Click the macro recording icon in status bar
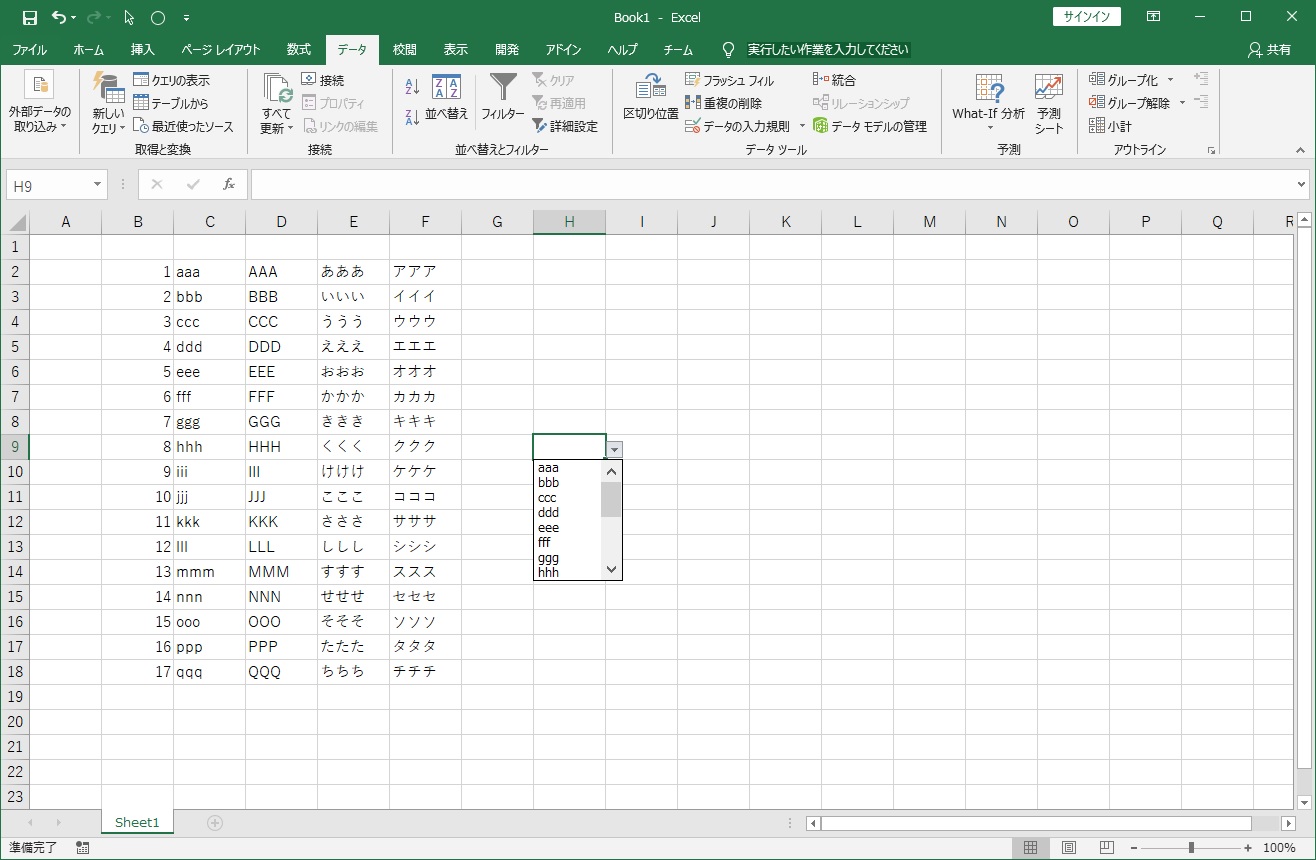 pos(83,848)
